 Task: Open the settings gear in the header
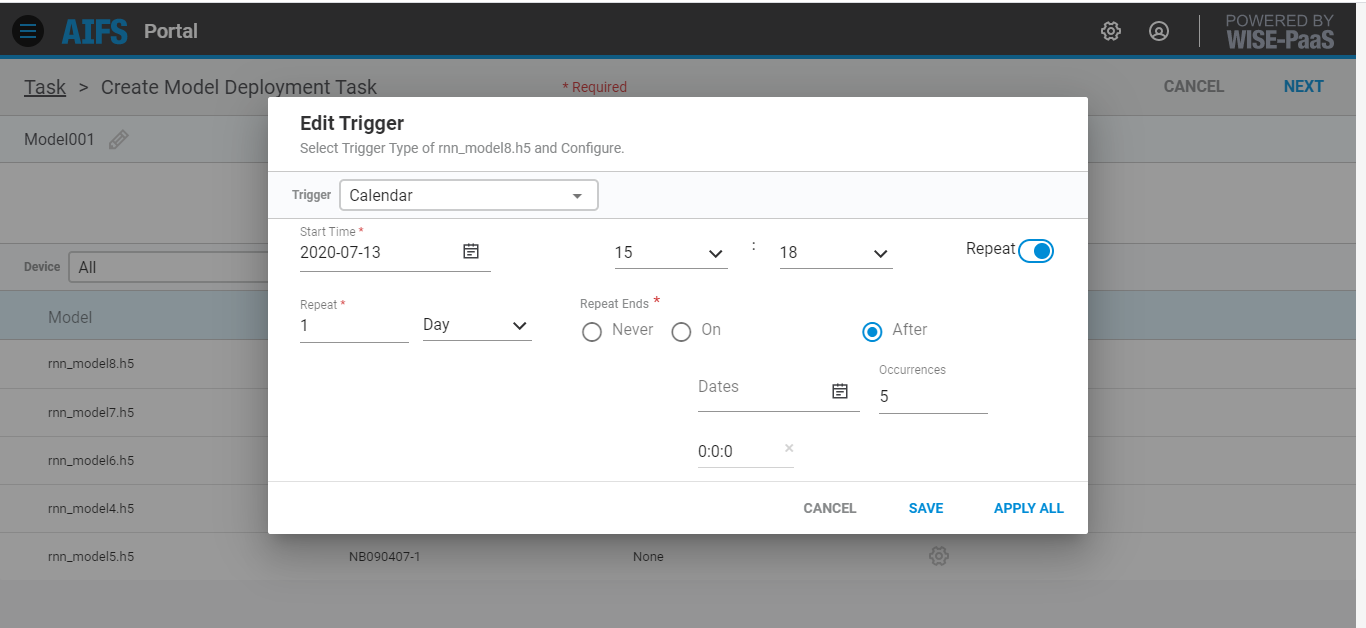pyautogui.click(x=1111, y=31)
